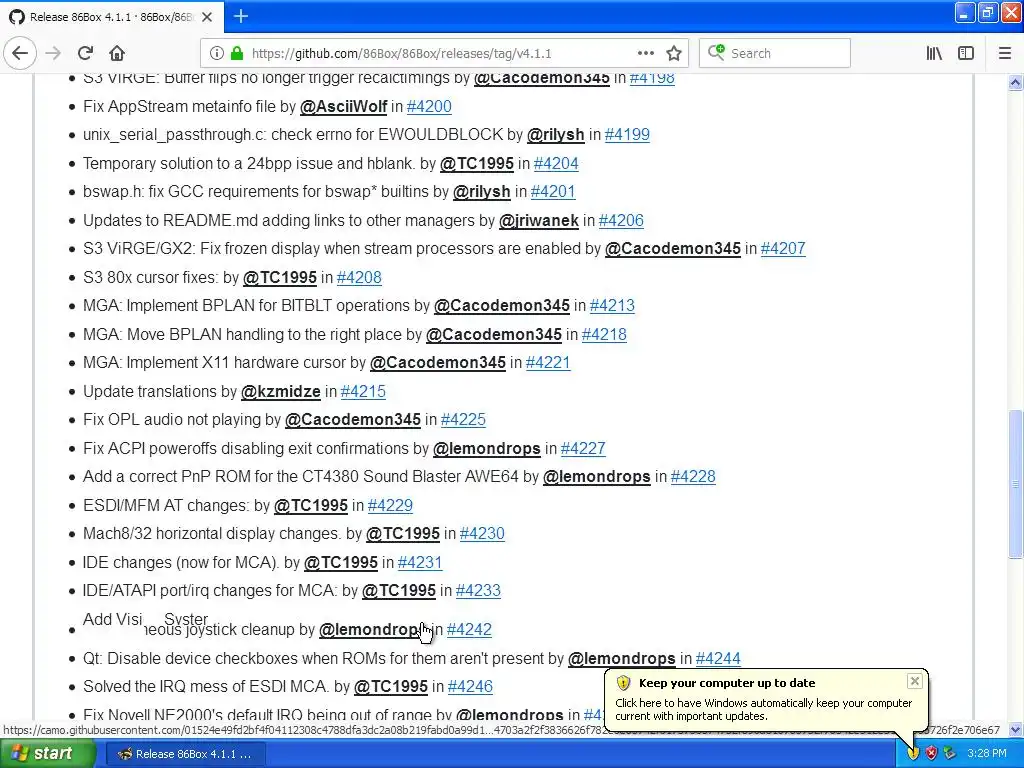Open pull request #4233

[478, 590]
